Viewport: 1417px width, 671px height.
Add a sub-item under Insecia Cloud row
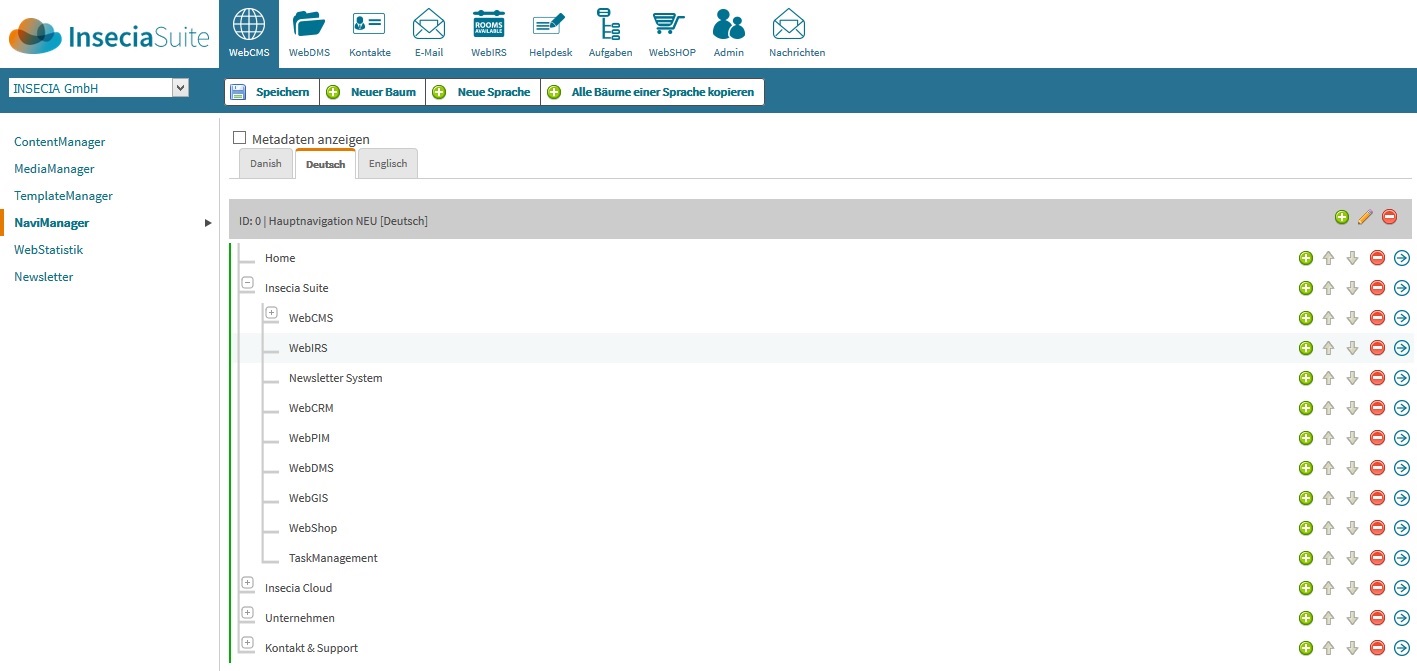(1305, 588)
